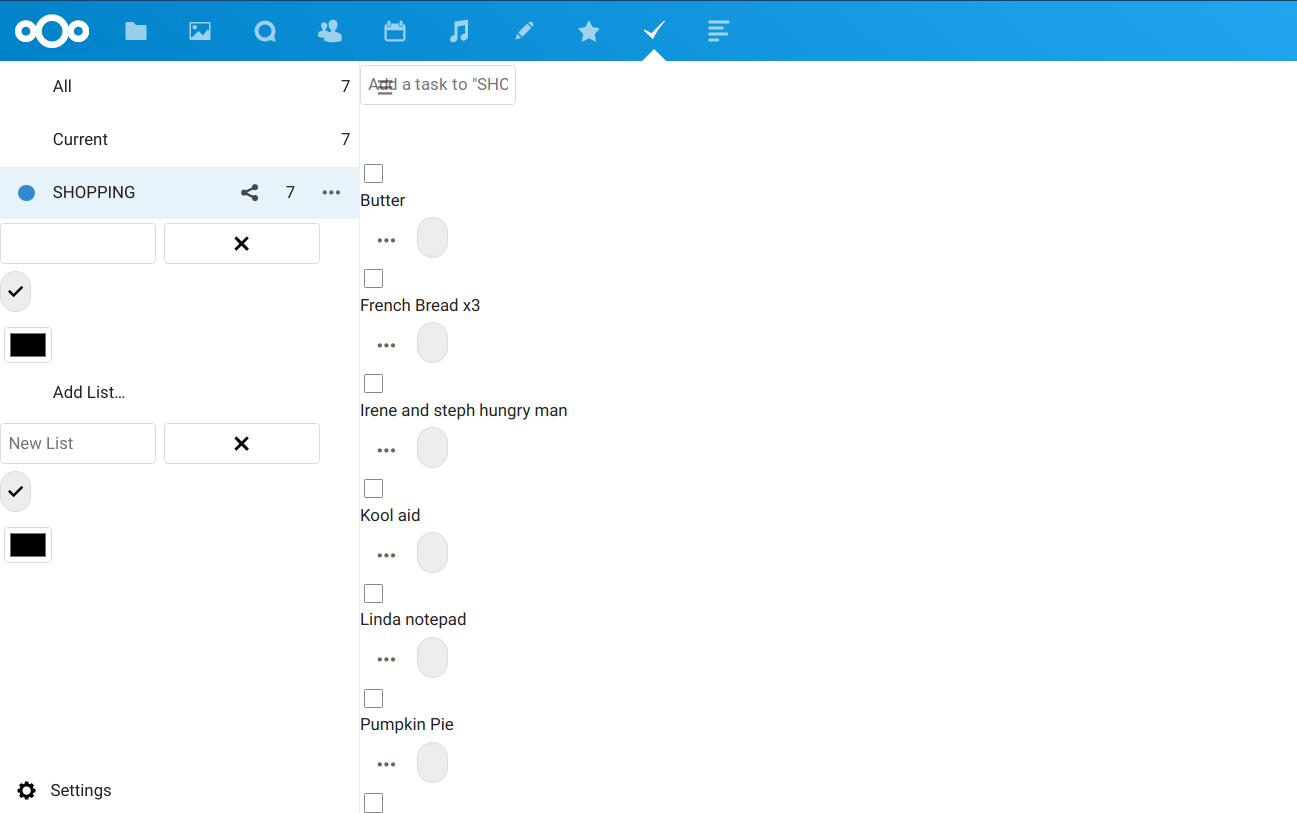This screenshot has height=813, width=1297.
Task: Focus the New List name field
Action: point(78,443)
